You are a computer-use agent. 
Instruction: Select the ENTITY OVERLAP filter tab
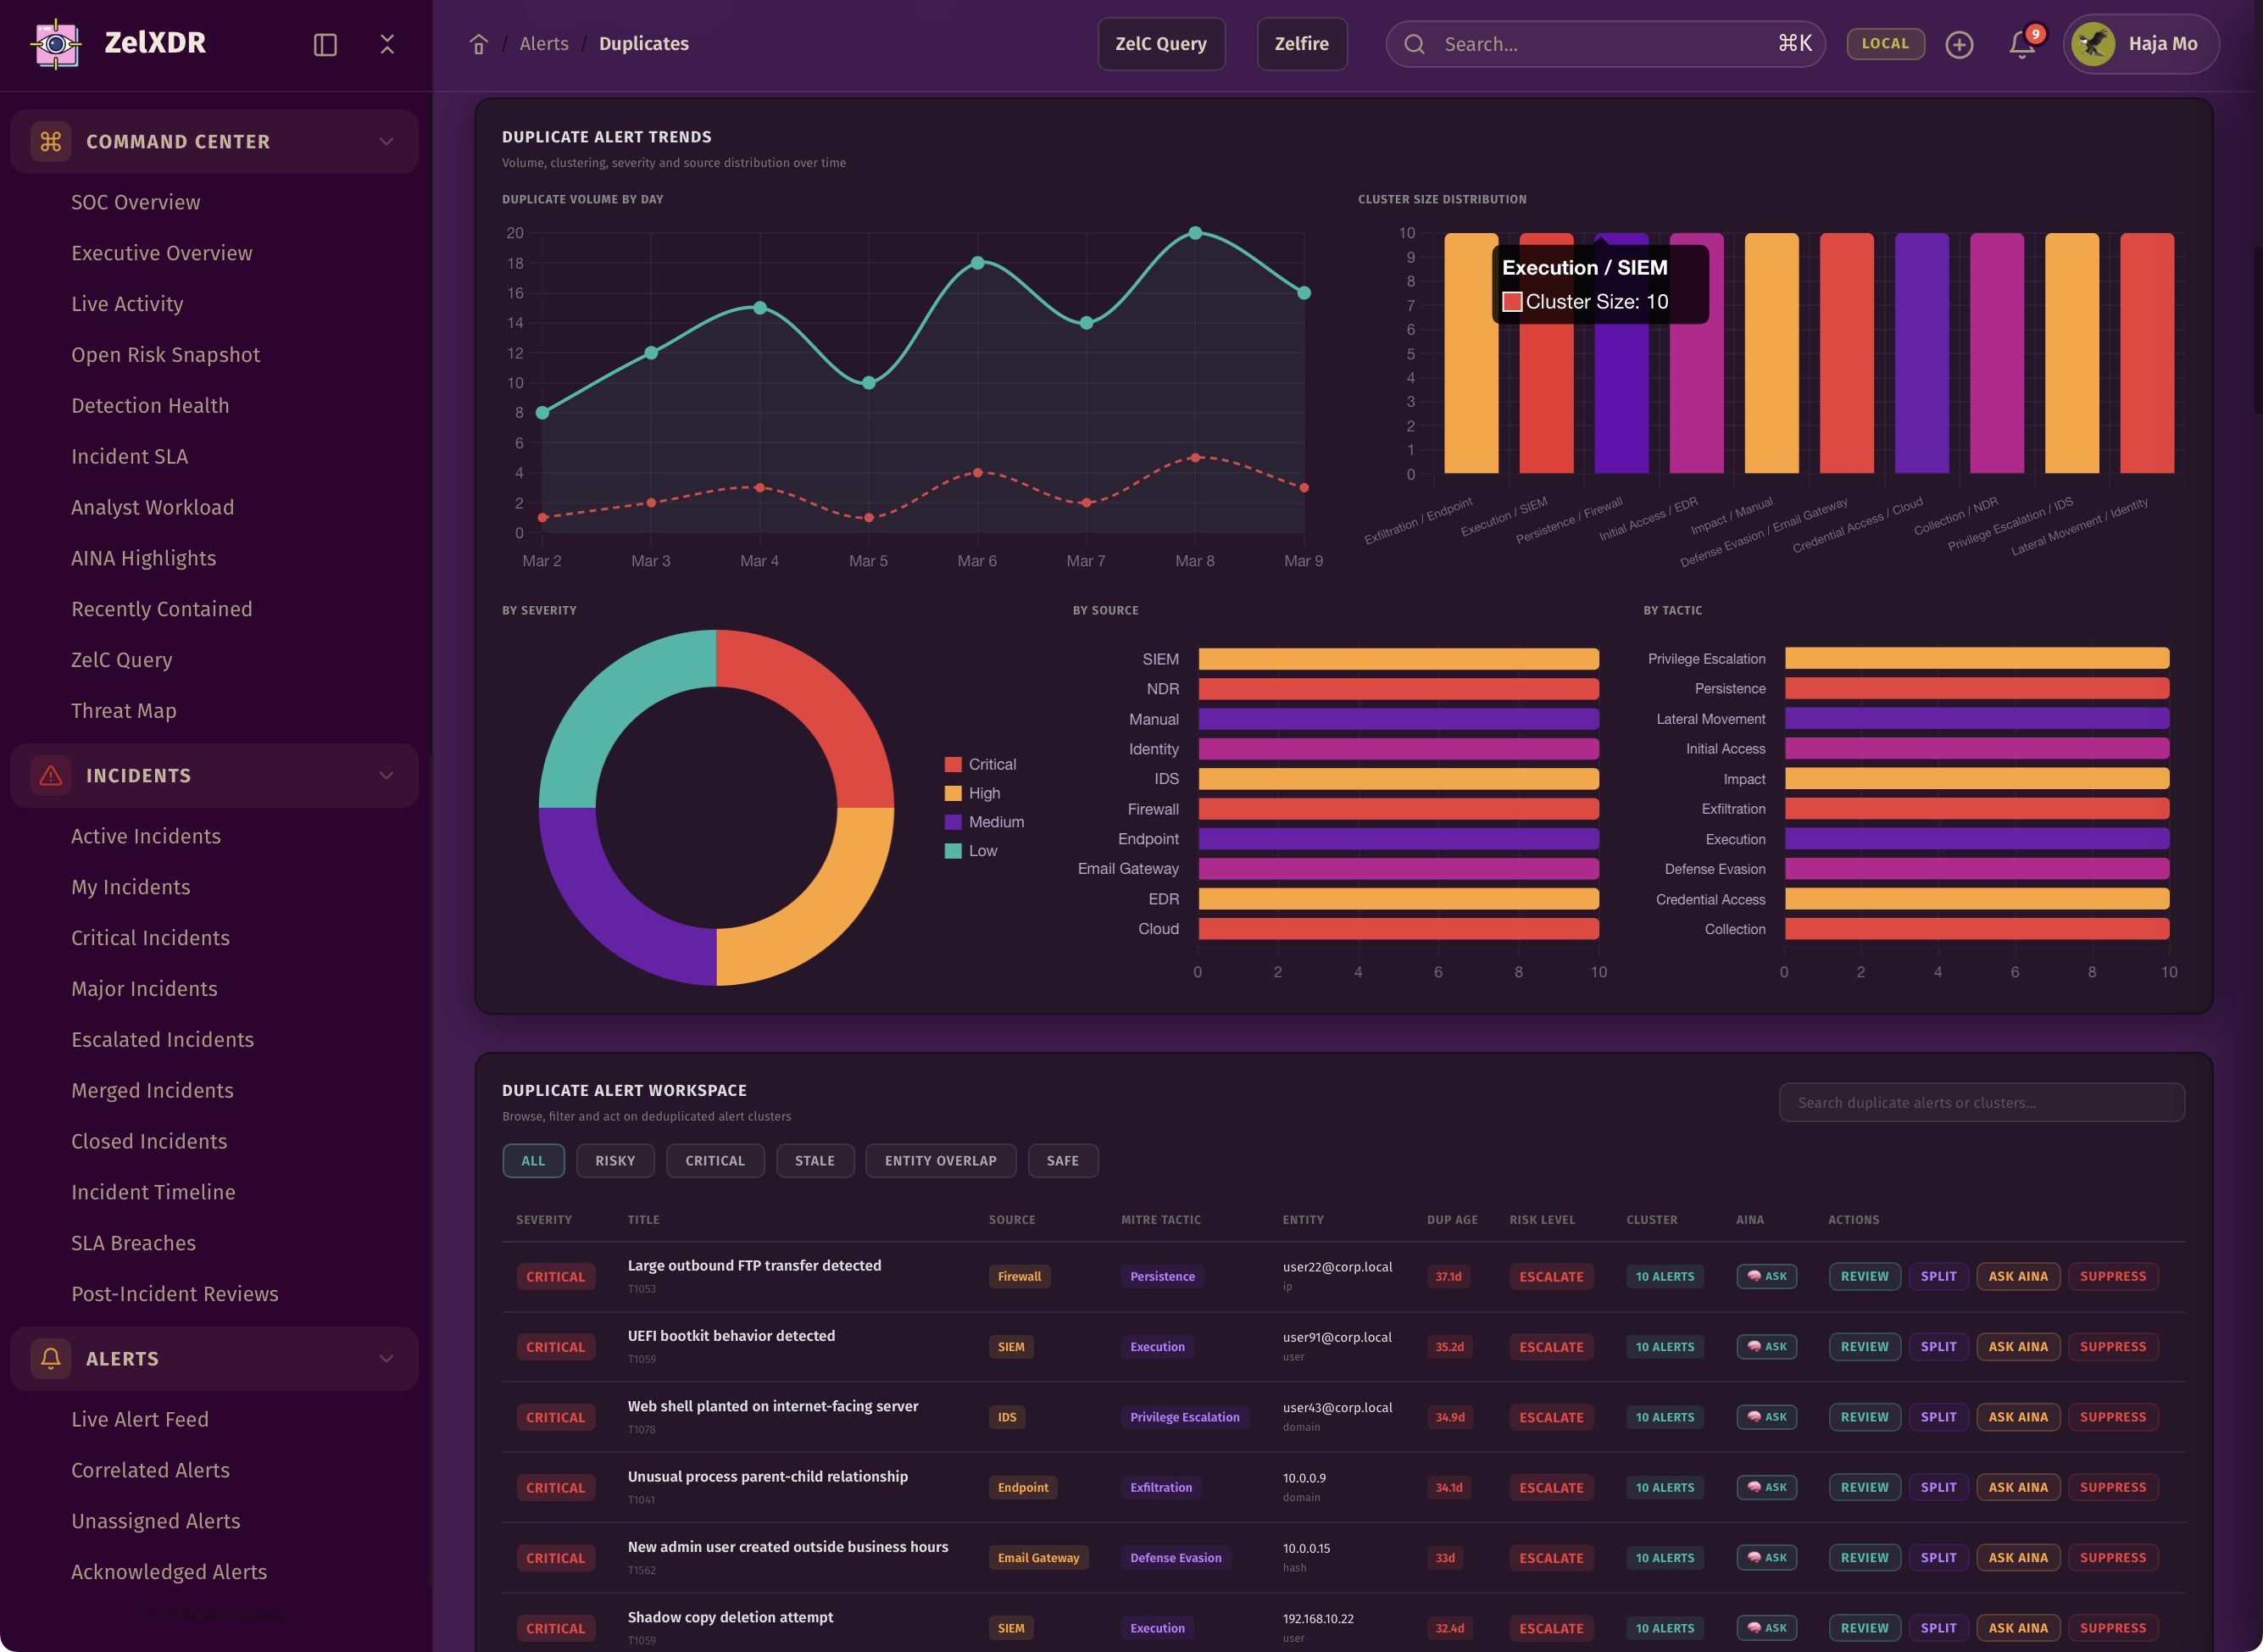tap(940, 1160)
